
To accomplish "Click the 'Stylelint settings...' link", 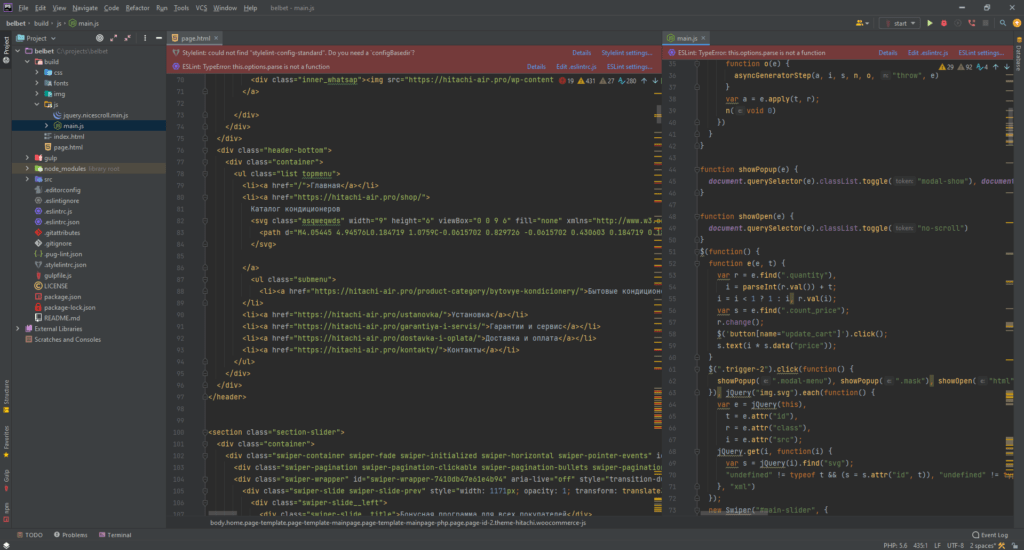I will [626, 52].
